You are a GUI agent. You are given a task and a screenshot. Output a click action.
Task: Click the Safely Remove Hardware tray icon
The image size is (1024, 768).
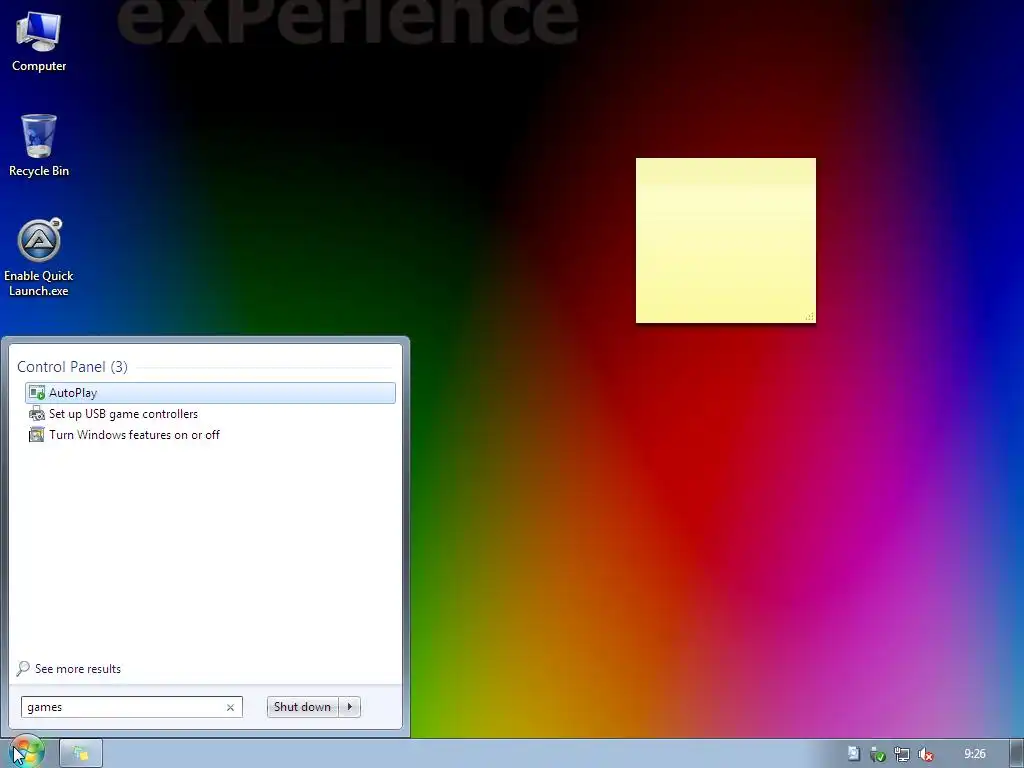[x=878, y=754]
